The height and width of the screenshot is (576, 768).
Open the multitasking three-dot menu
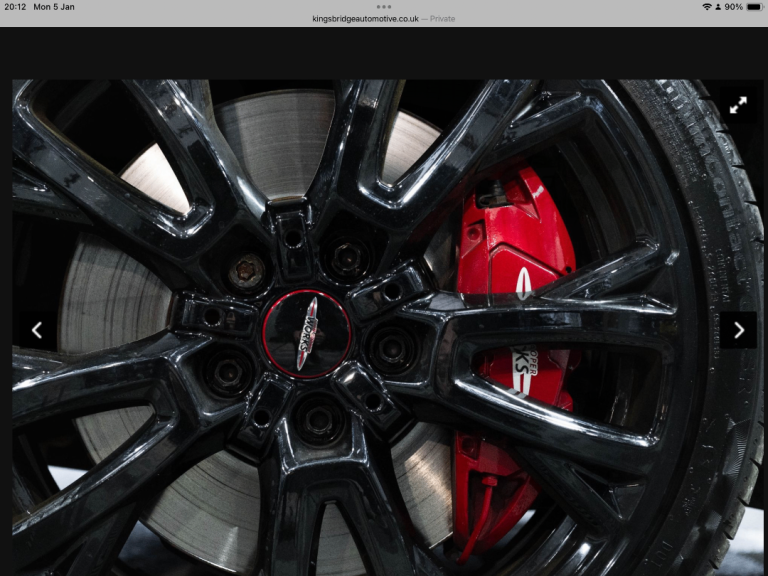pyautogui.click(x=384, y=6)
